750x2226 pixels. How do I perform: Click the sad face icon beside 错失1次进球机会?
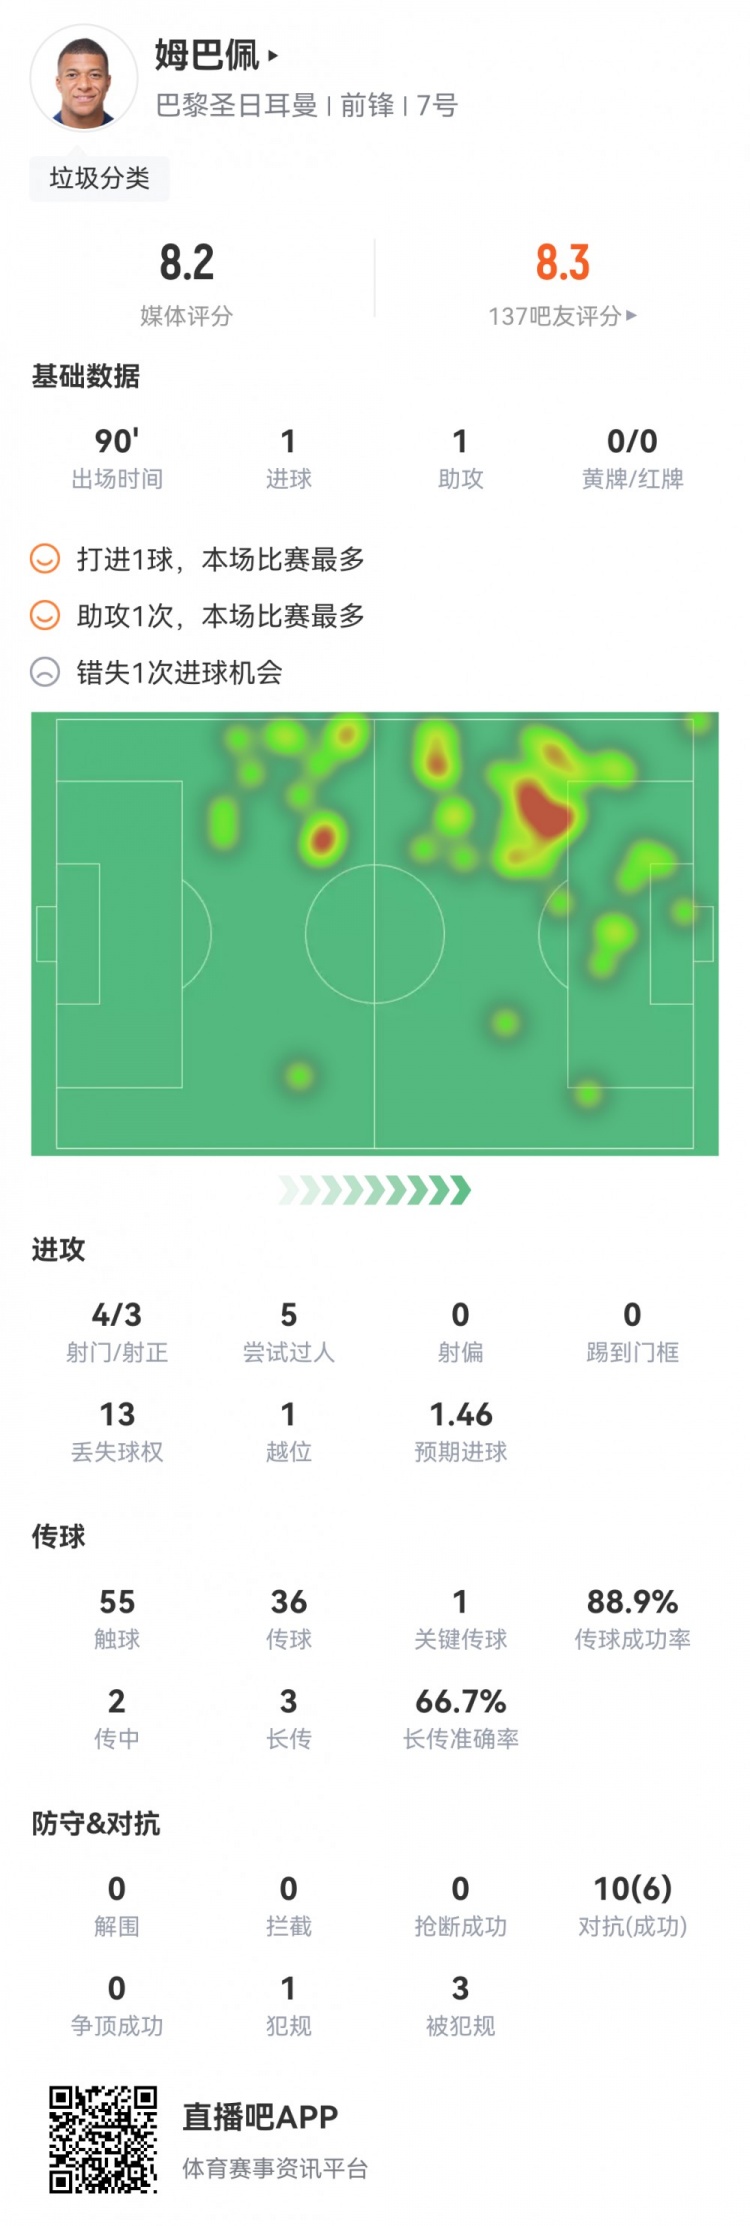45,673
